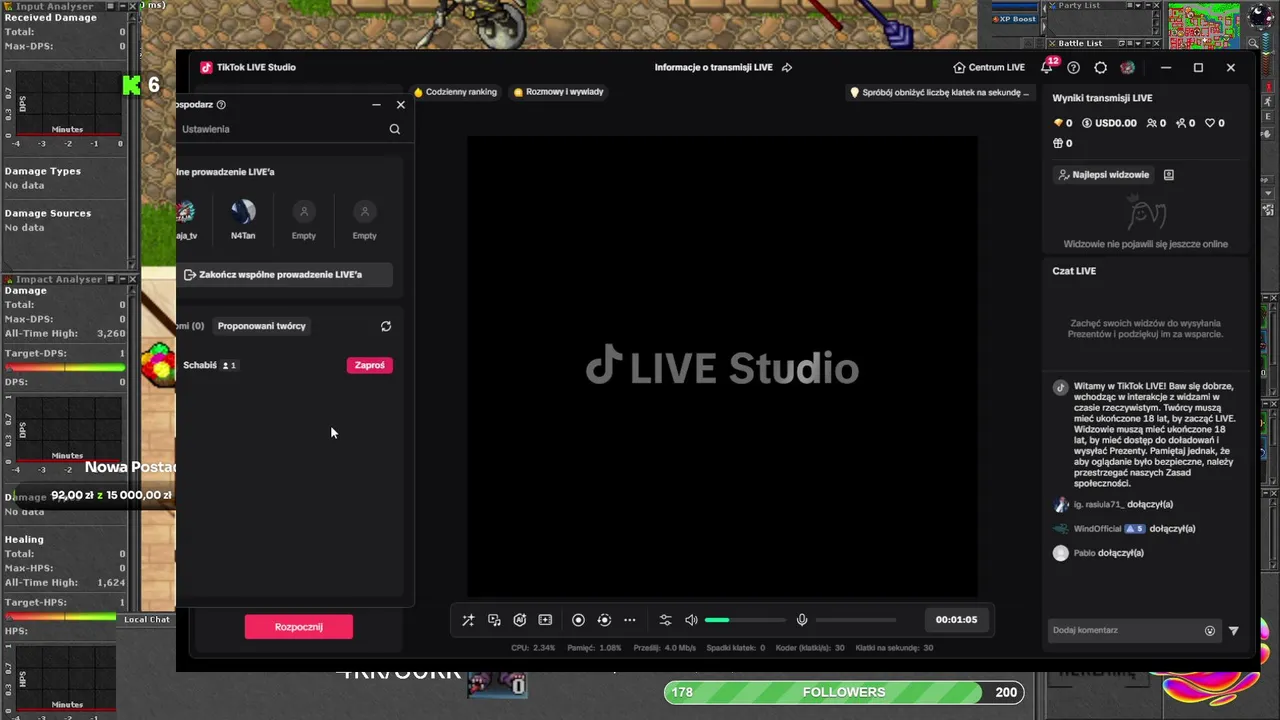
Task: Open the chat filter icon
Action: point(1234,631)
